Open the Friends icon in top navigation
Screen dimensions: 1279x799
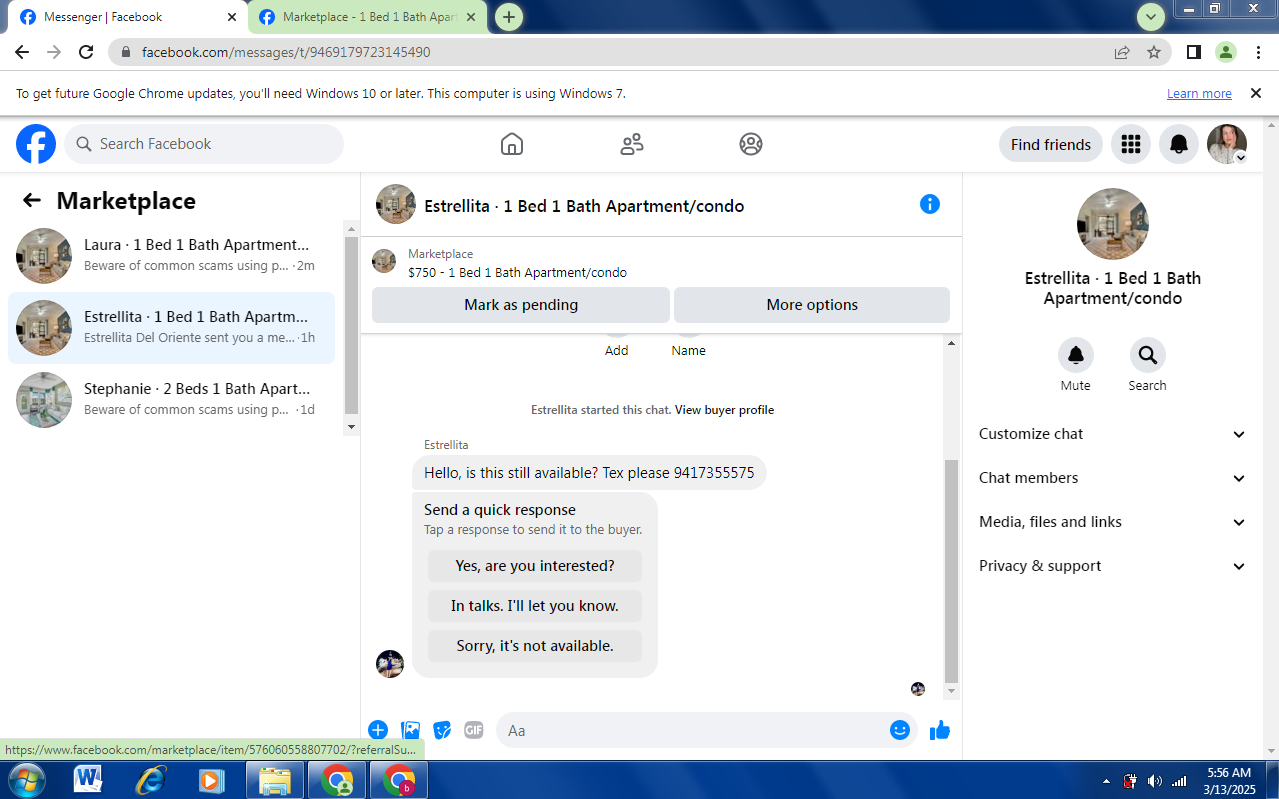point(632,144)
